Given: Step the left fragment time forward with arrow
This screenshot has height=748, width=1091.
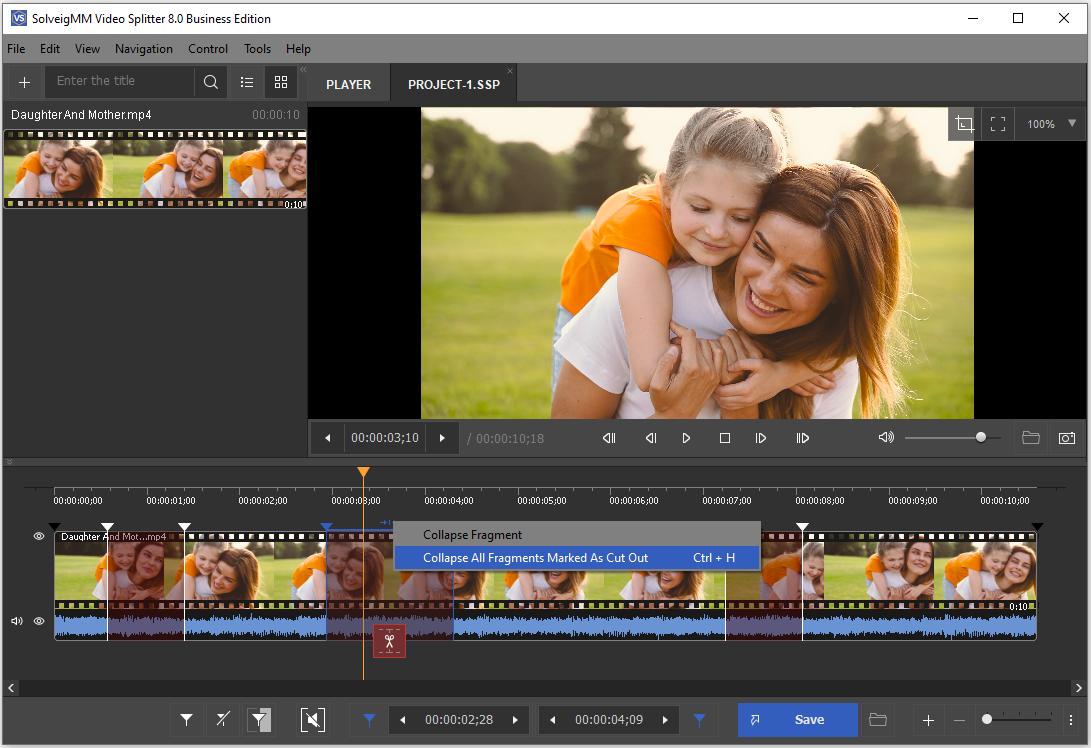Looking at the screenshot, I should [514, 719].
